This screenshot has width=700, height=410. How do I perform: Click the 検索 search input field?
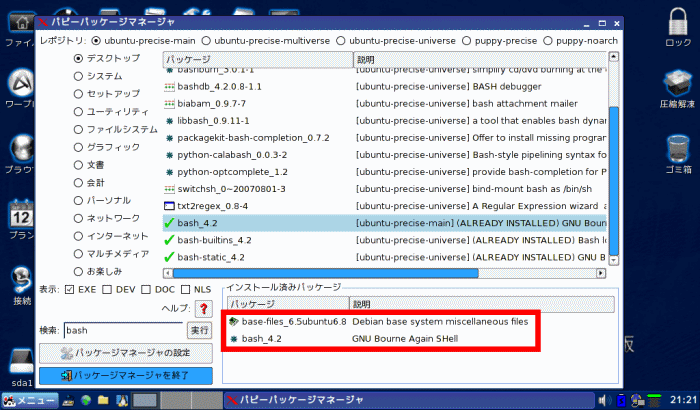123,331
